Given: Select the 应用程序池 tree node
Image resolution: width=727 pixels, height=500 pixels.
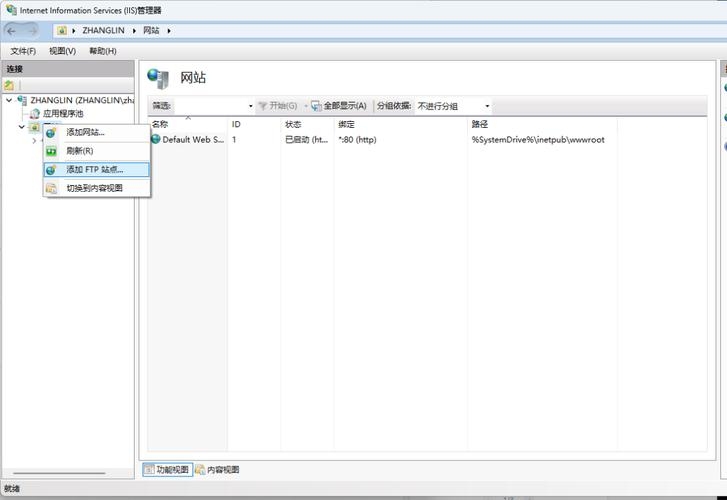Looking at the screenshot, I should click(62, 114).
